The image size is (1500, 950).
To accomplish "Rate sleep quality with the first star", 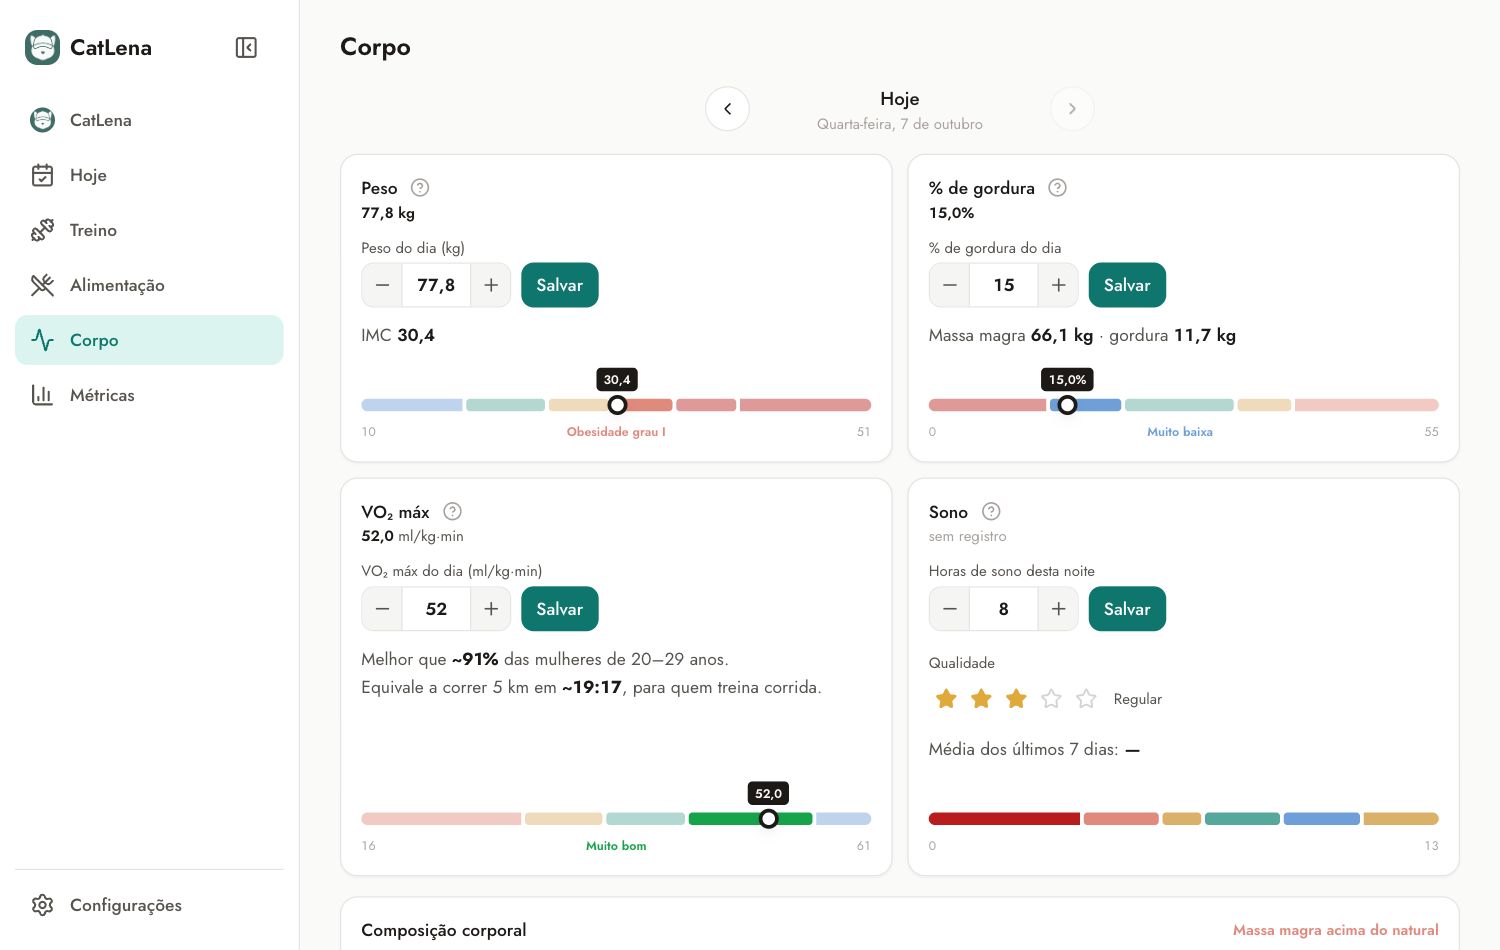I will (x=946, y=699).
